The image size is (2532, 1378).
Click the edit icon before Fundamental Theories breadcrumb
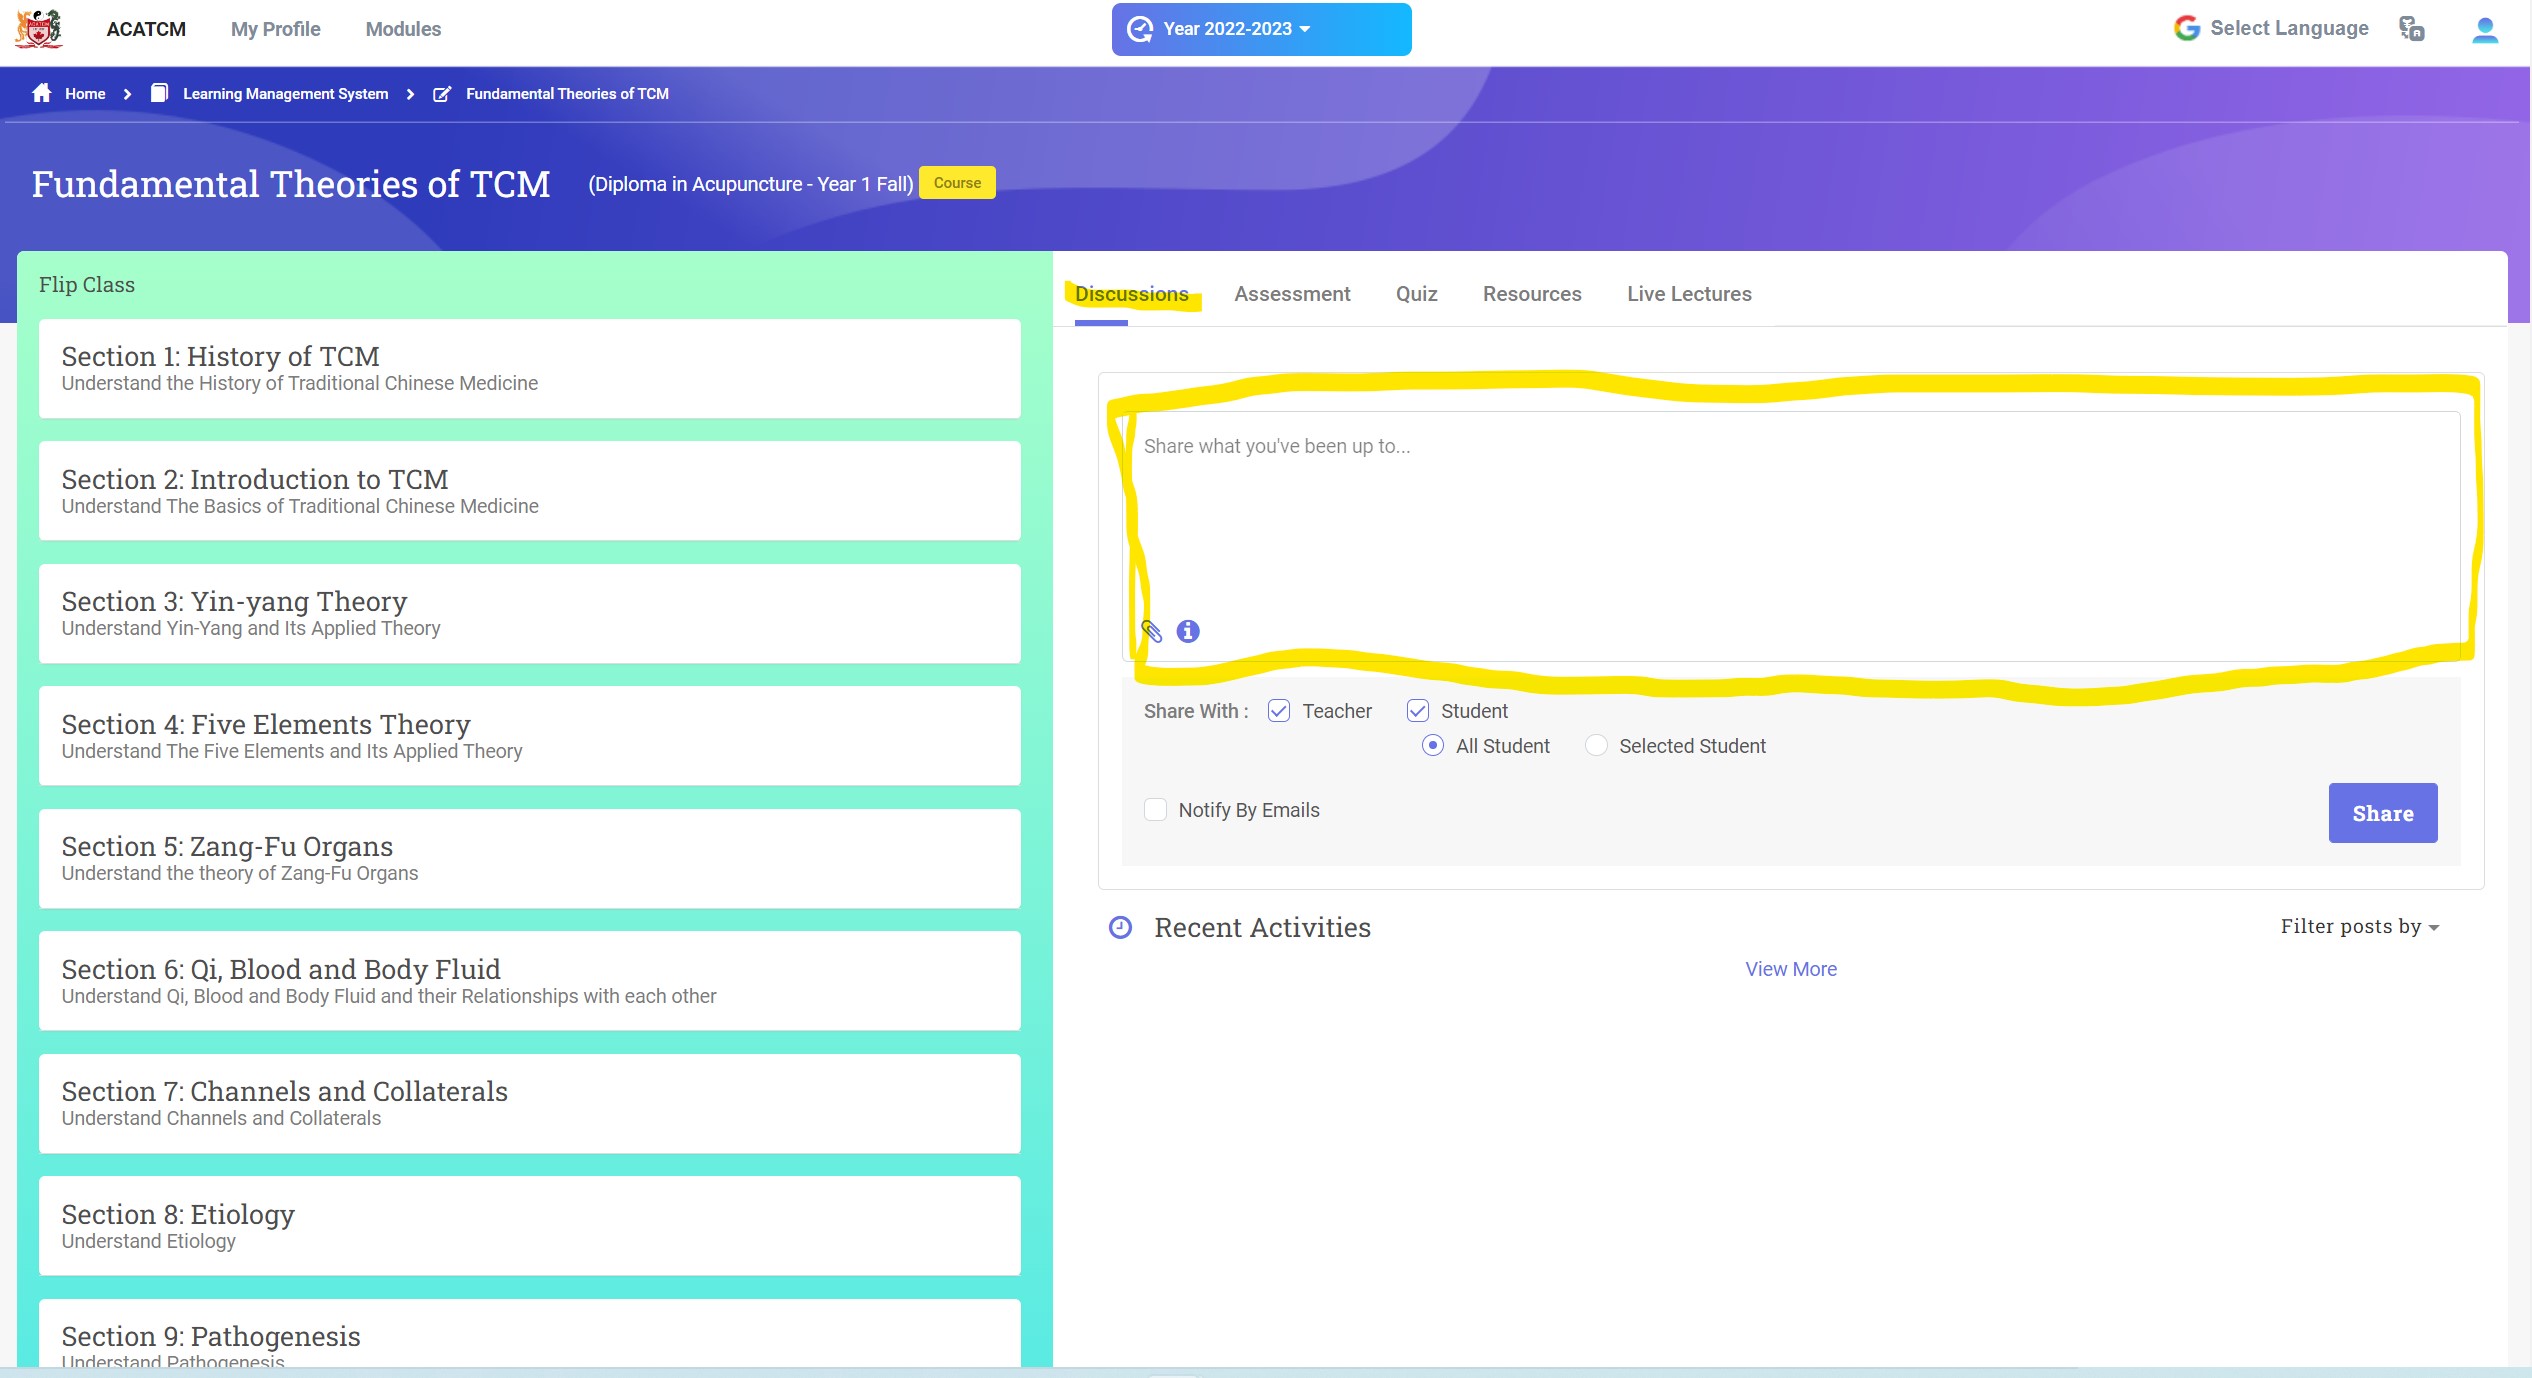point(441,94)
